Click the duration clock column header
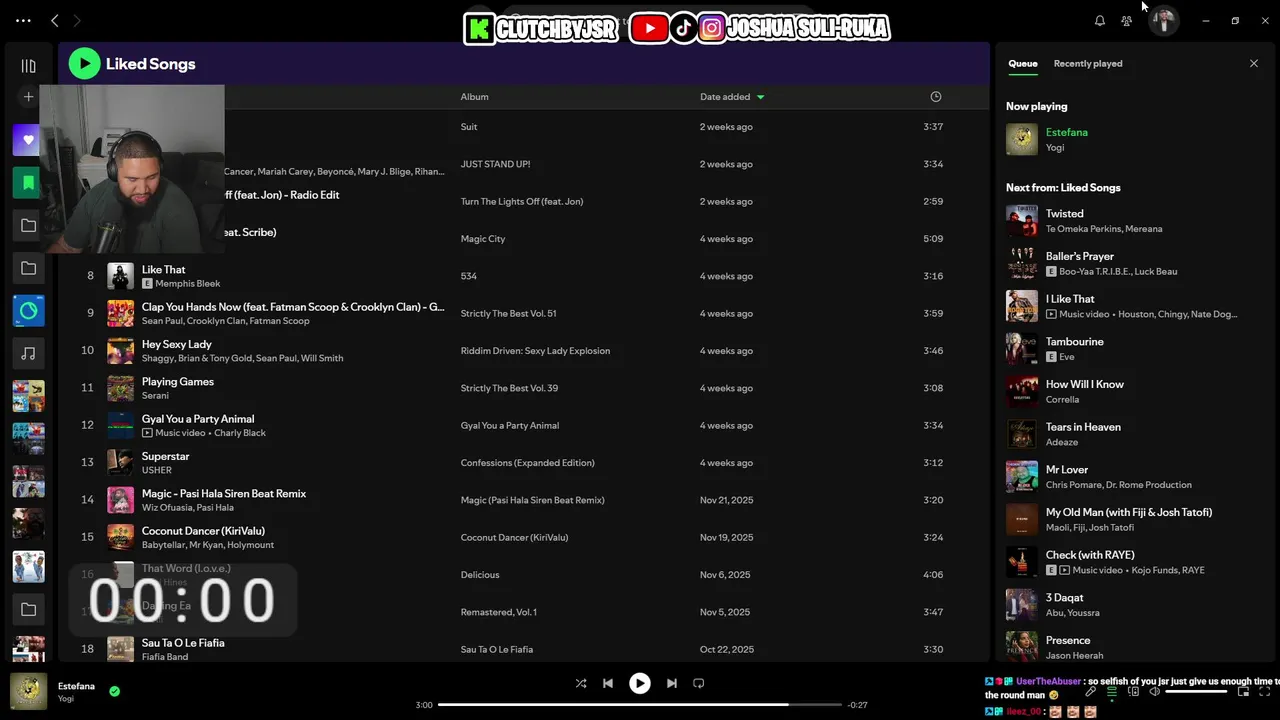The height and width of the screenshot is (720, 1280). click(x=936, y=97)
